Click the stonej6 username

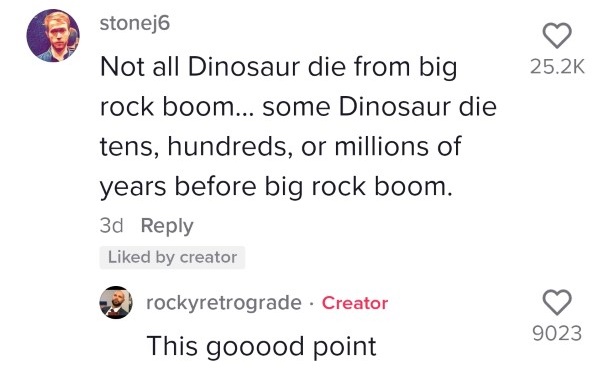[x=135, y=24]
